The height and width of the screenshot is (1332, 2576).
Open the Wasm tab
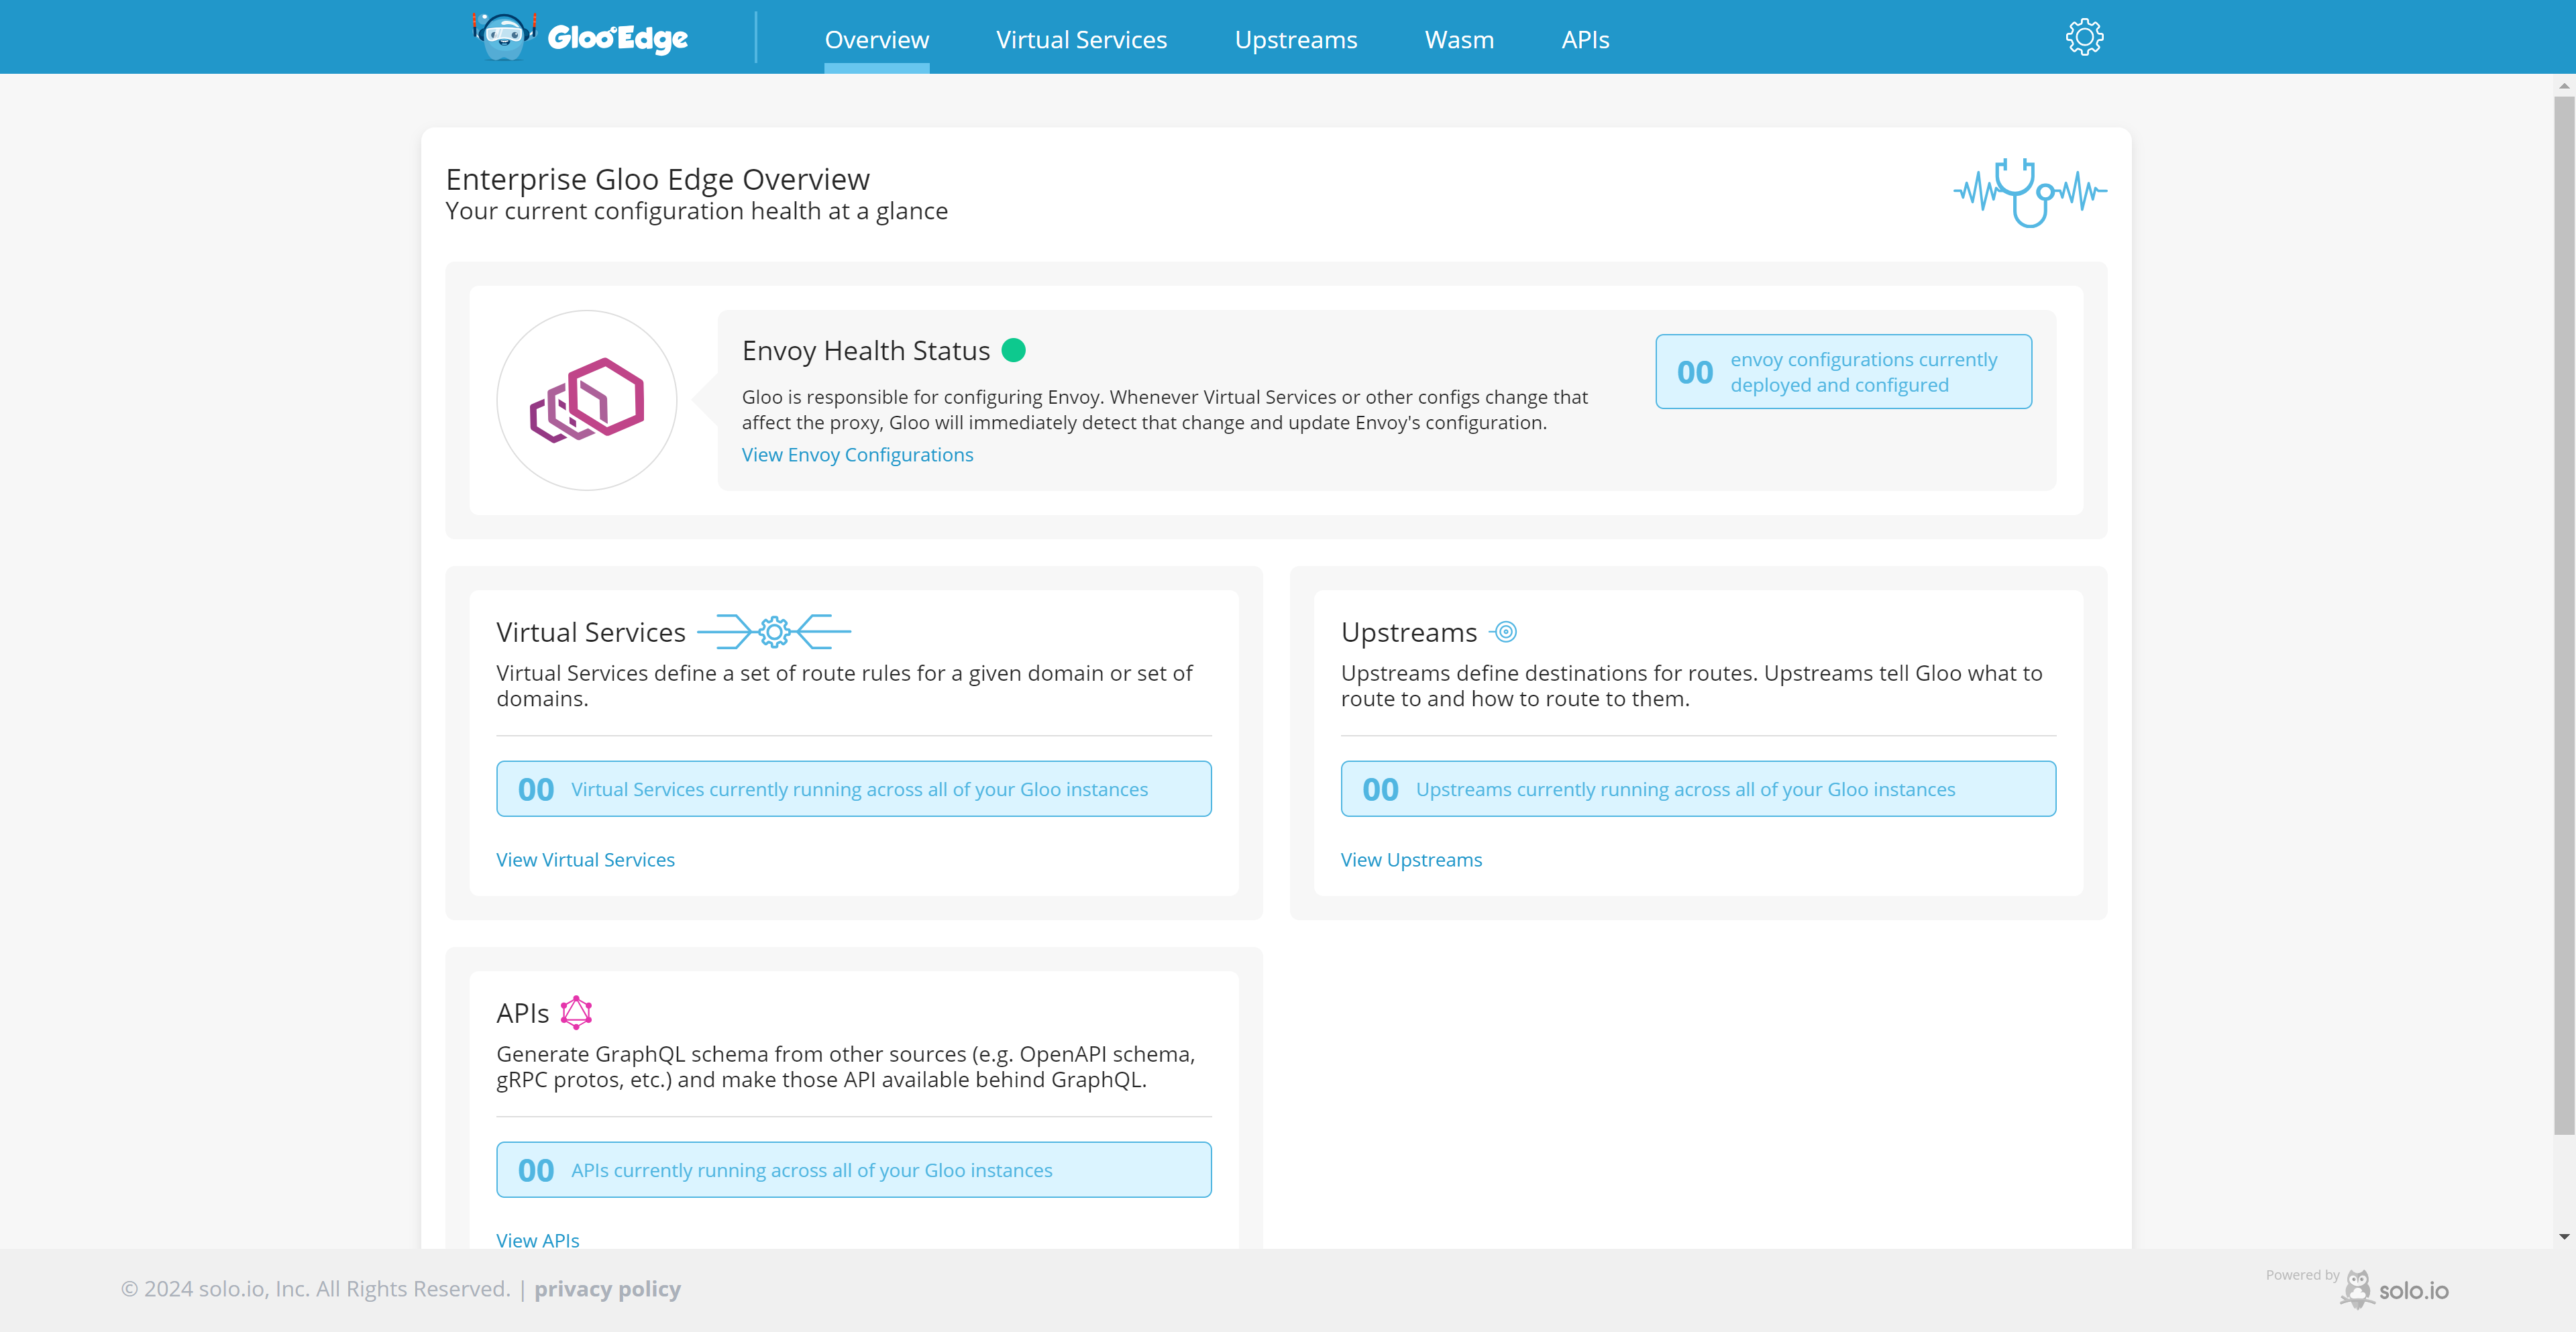coord(1459,40)
